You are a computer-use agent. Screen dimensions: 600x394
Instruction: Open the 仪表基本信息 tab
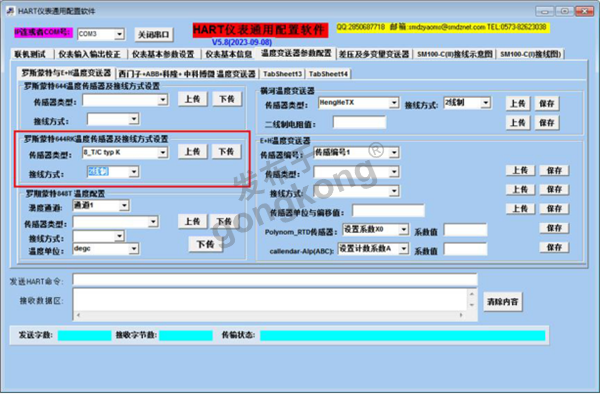pyautogui.click(x=228, y=54)
